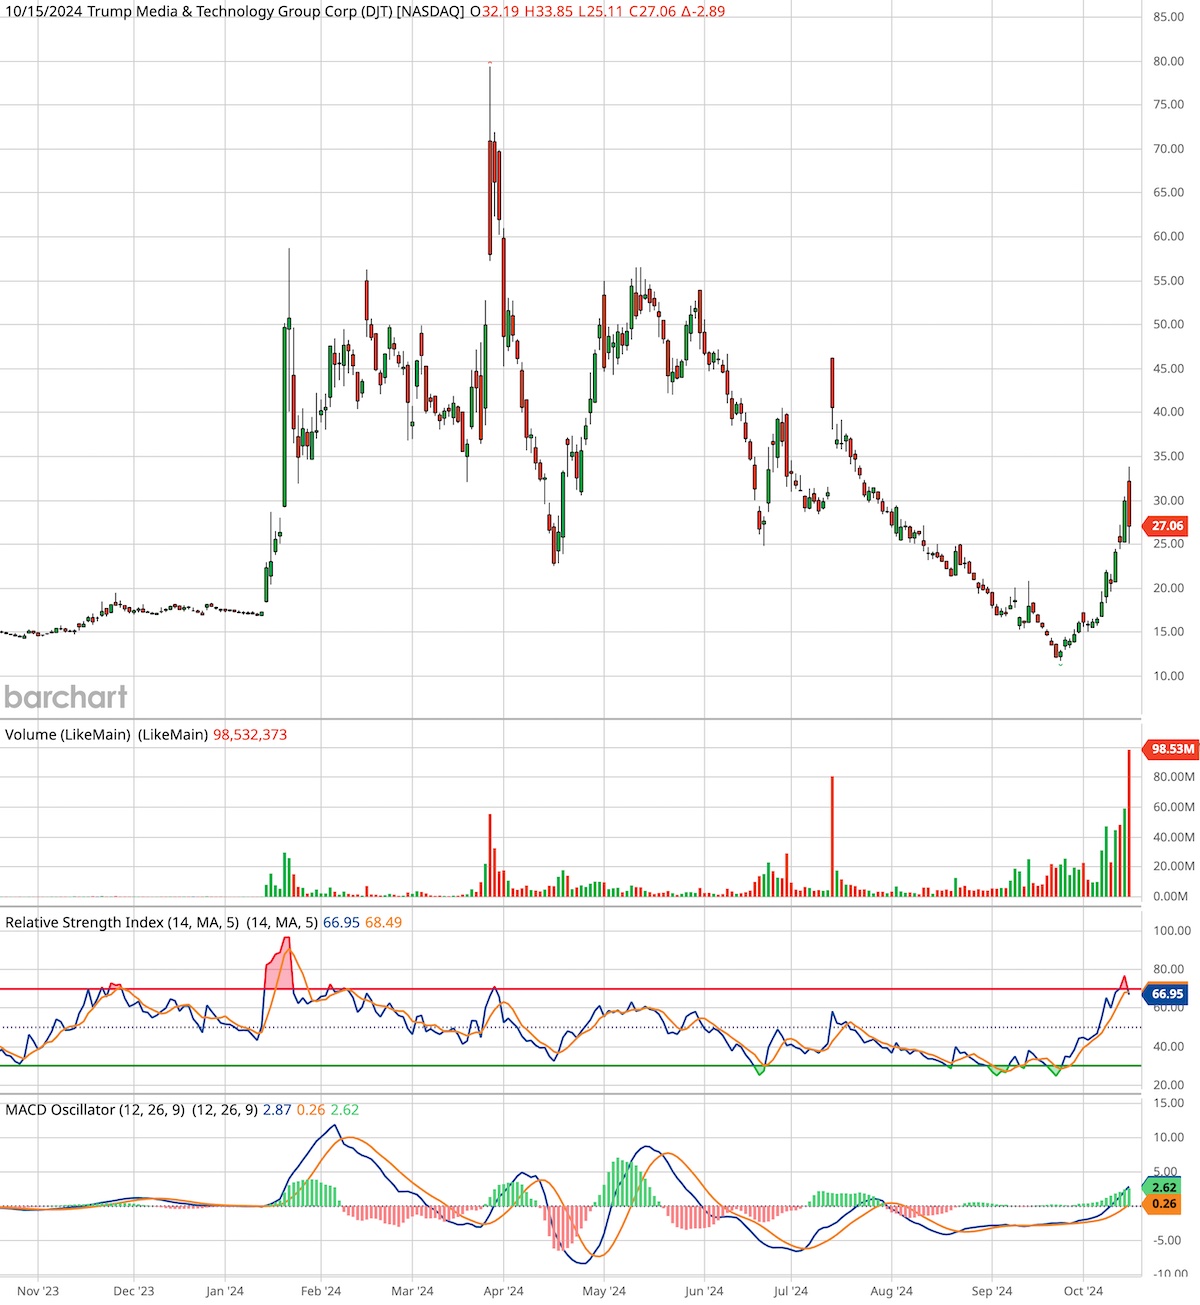Click the red 27.06 price tag

click(x=1165, y=525)
